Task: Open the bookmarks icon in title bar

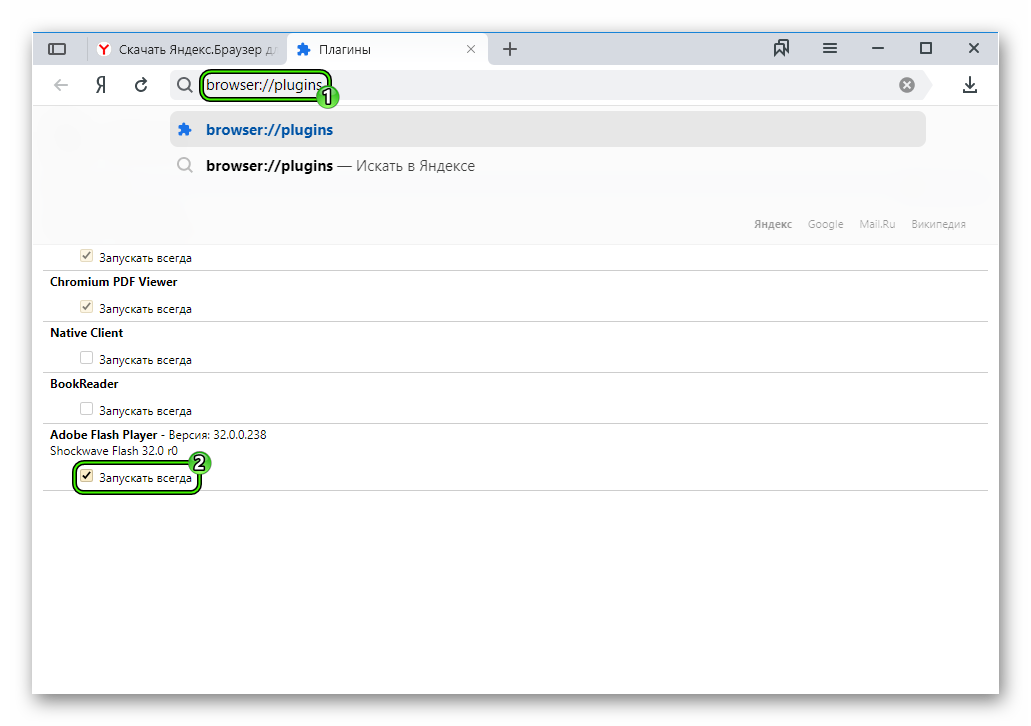Action: tap(781, 48)
